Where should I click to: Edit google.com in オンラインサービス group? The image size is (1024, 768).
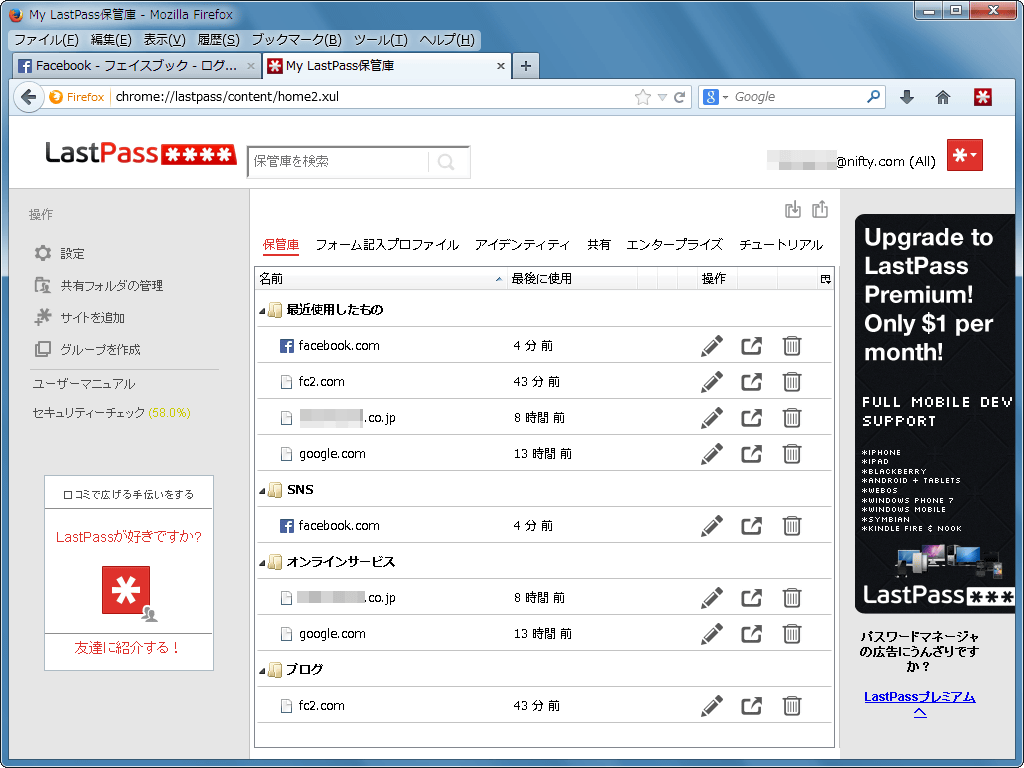[712, 633]
